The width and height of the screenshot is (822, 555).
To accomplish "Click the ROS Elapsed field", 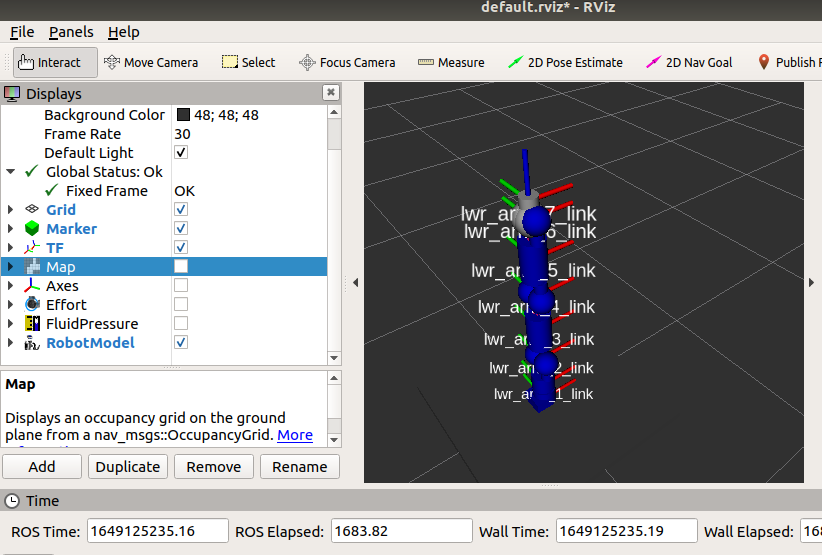I will click(402, 531).
